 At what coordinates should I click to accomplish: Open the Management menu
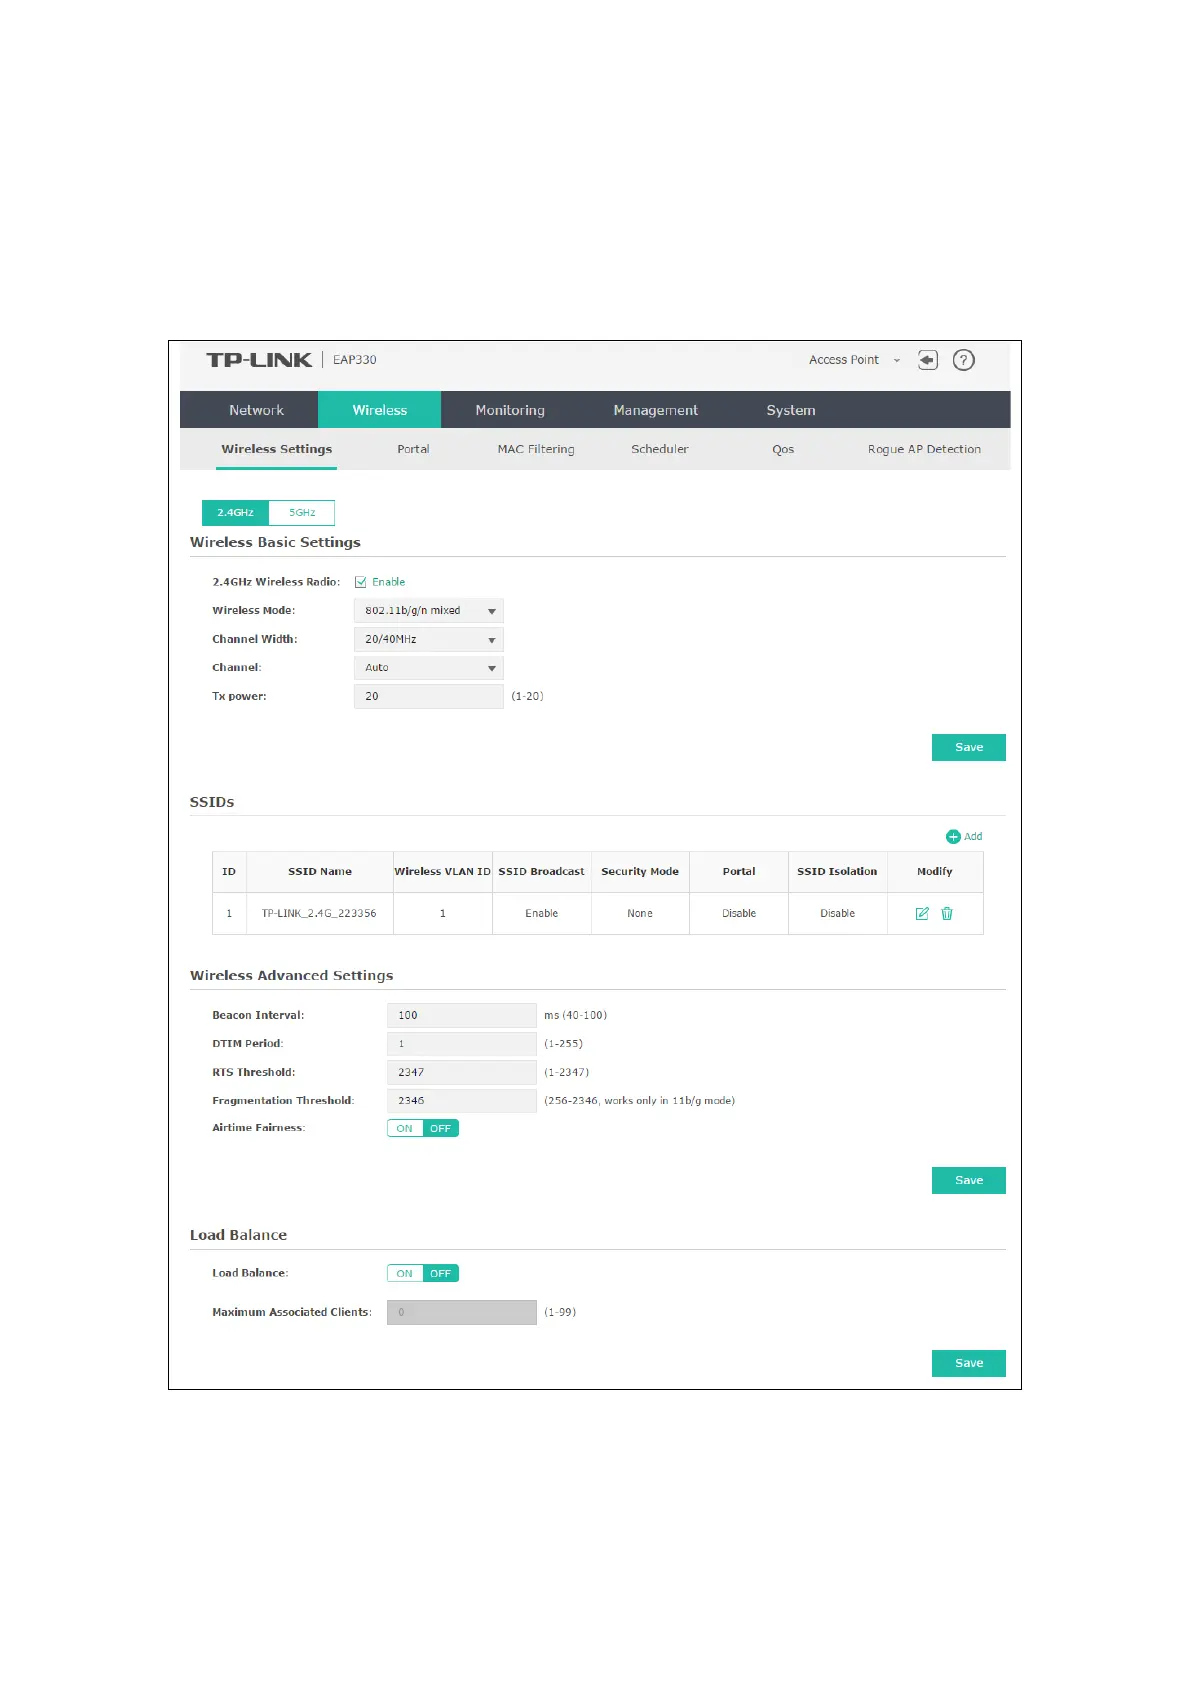click(x=656, y=410)
